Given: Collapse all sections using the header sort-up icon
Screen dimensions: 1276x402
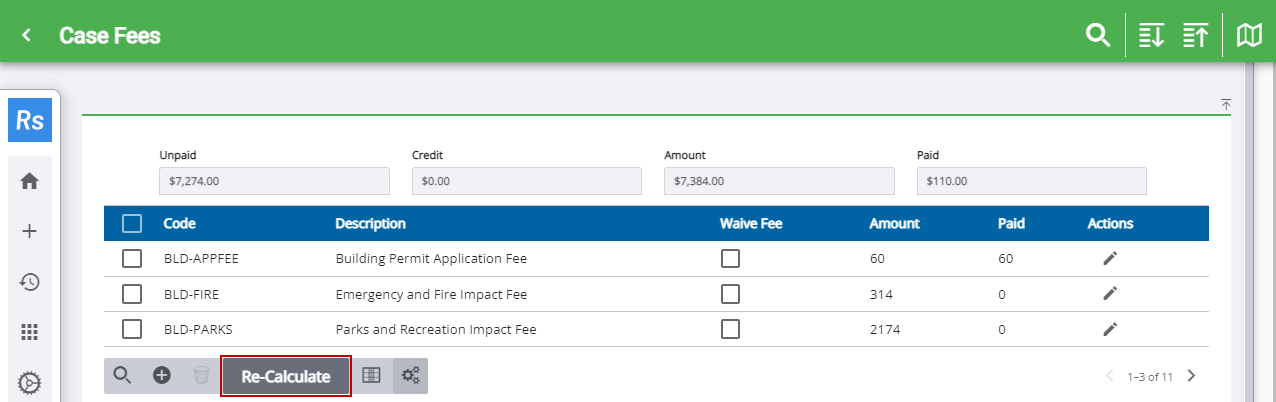Looking at the screenshot, I should [1195, 36].
